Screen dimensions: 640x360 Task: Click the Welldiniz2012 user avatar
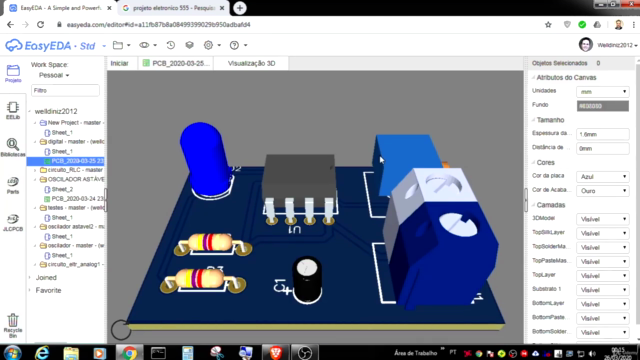click(x=586, y=45)
